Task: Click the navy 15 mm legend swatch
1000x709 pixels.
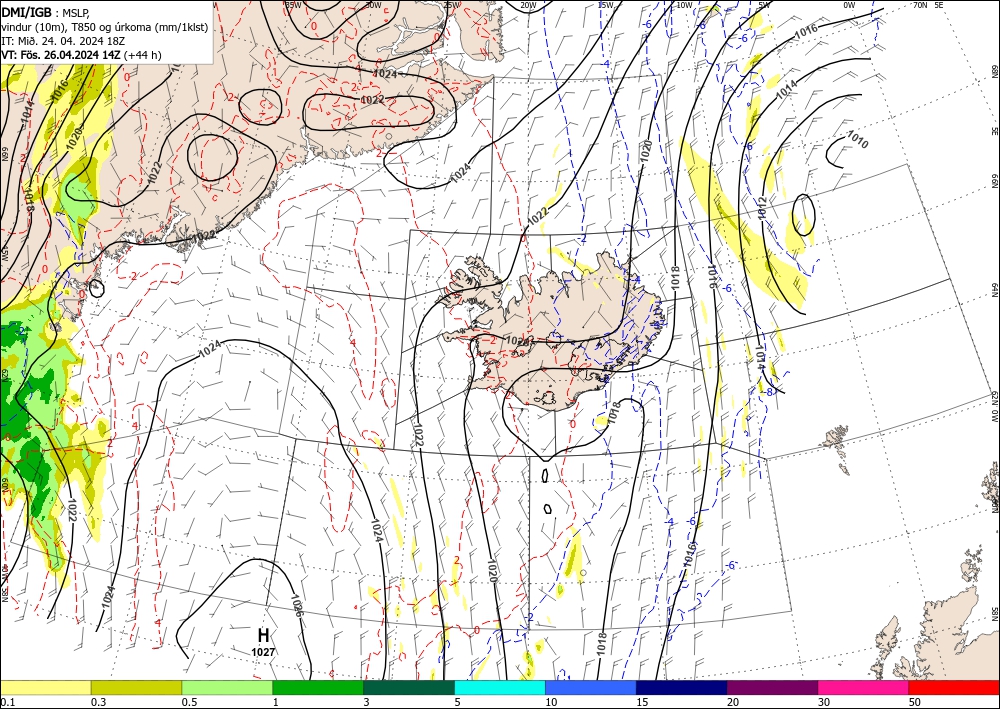Action: point(682,687)
